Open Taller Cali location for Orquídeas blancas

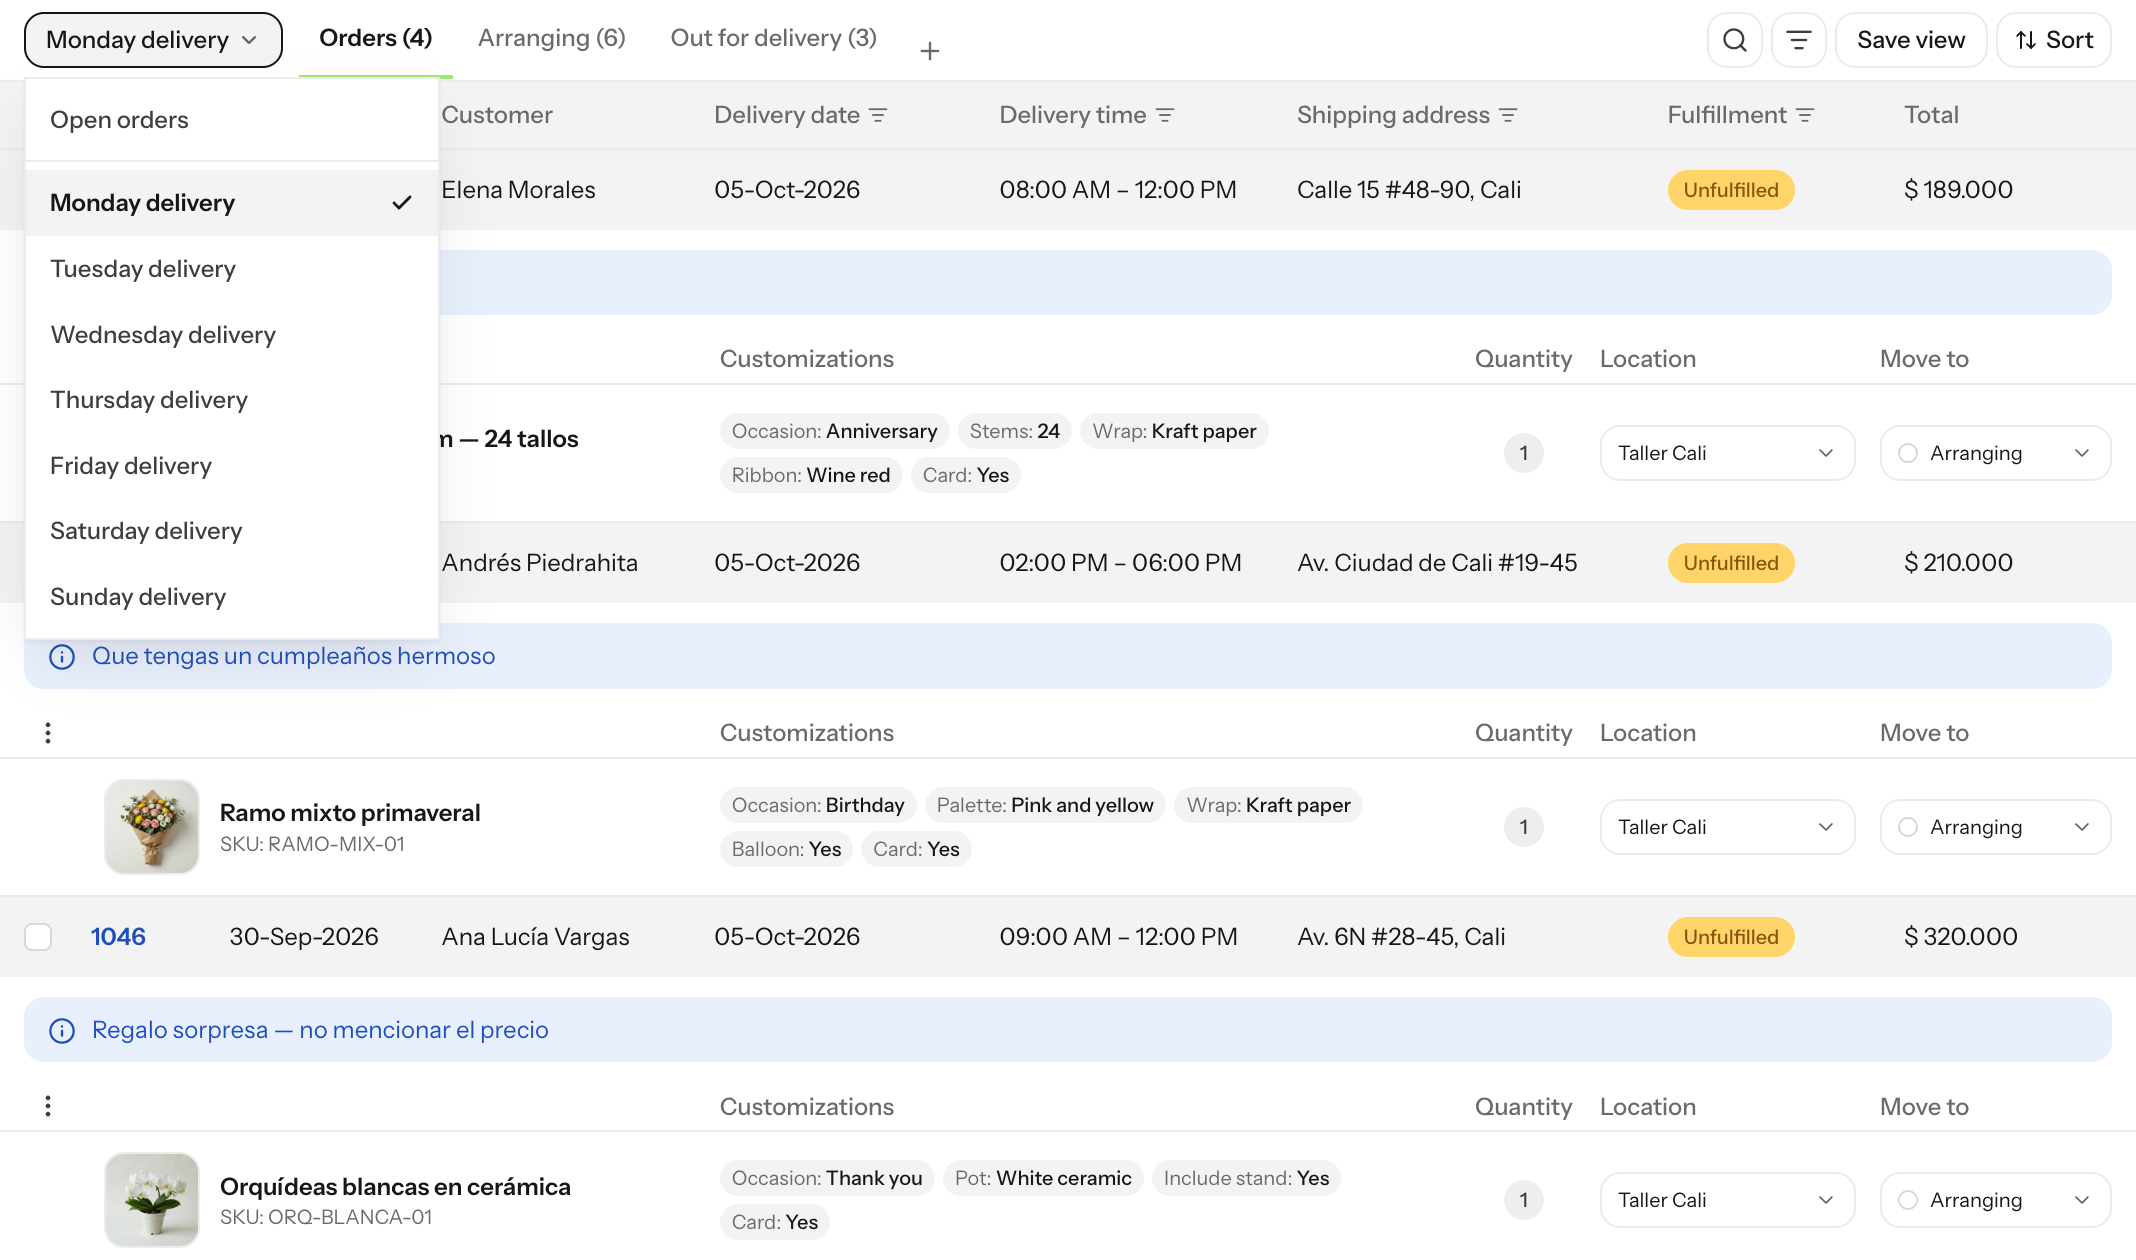(1727, 1200)
